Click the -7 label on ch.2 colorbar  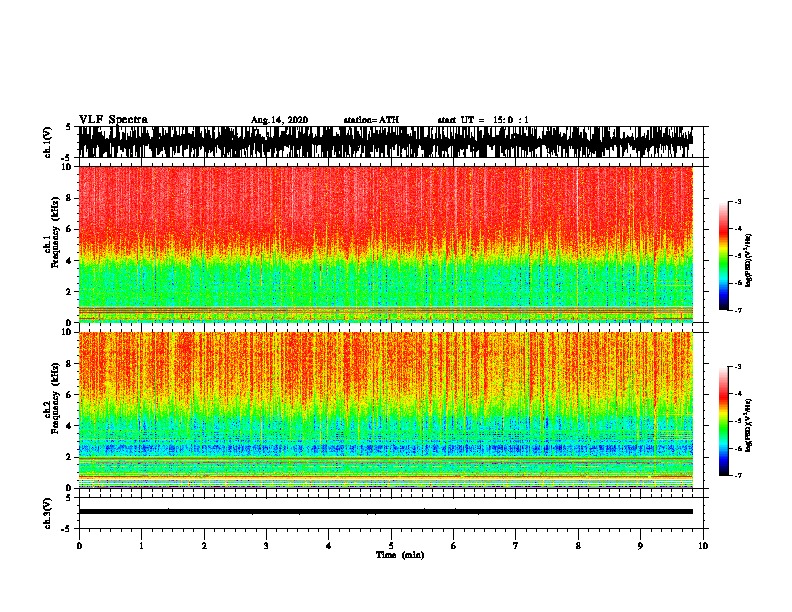(737, 476)
